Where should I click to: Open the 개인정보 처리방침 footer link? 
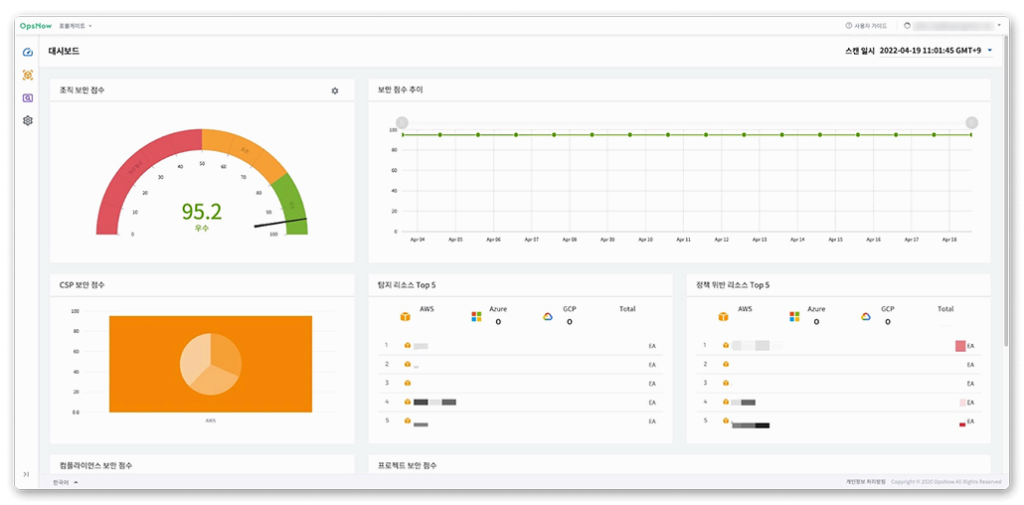[866, 481]
